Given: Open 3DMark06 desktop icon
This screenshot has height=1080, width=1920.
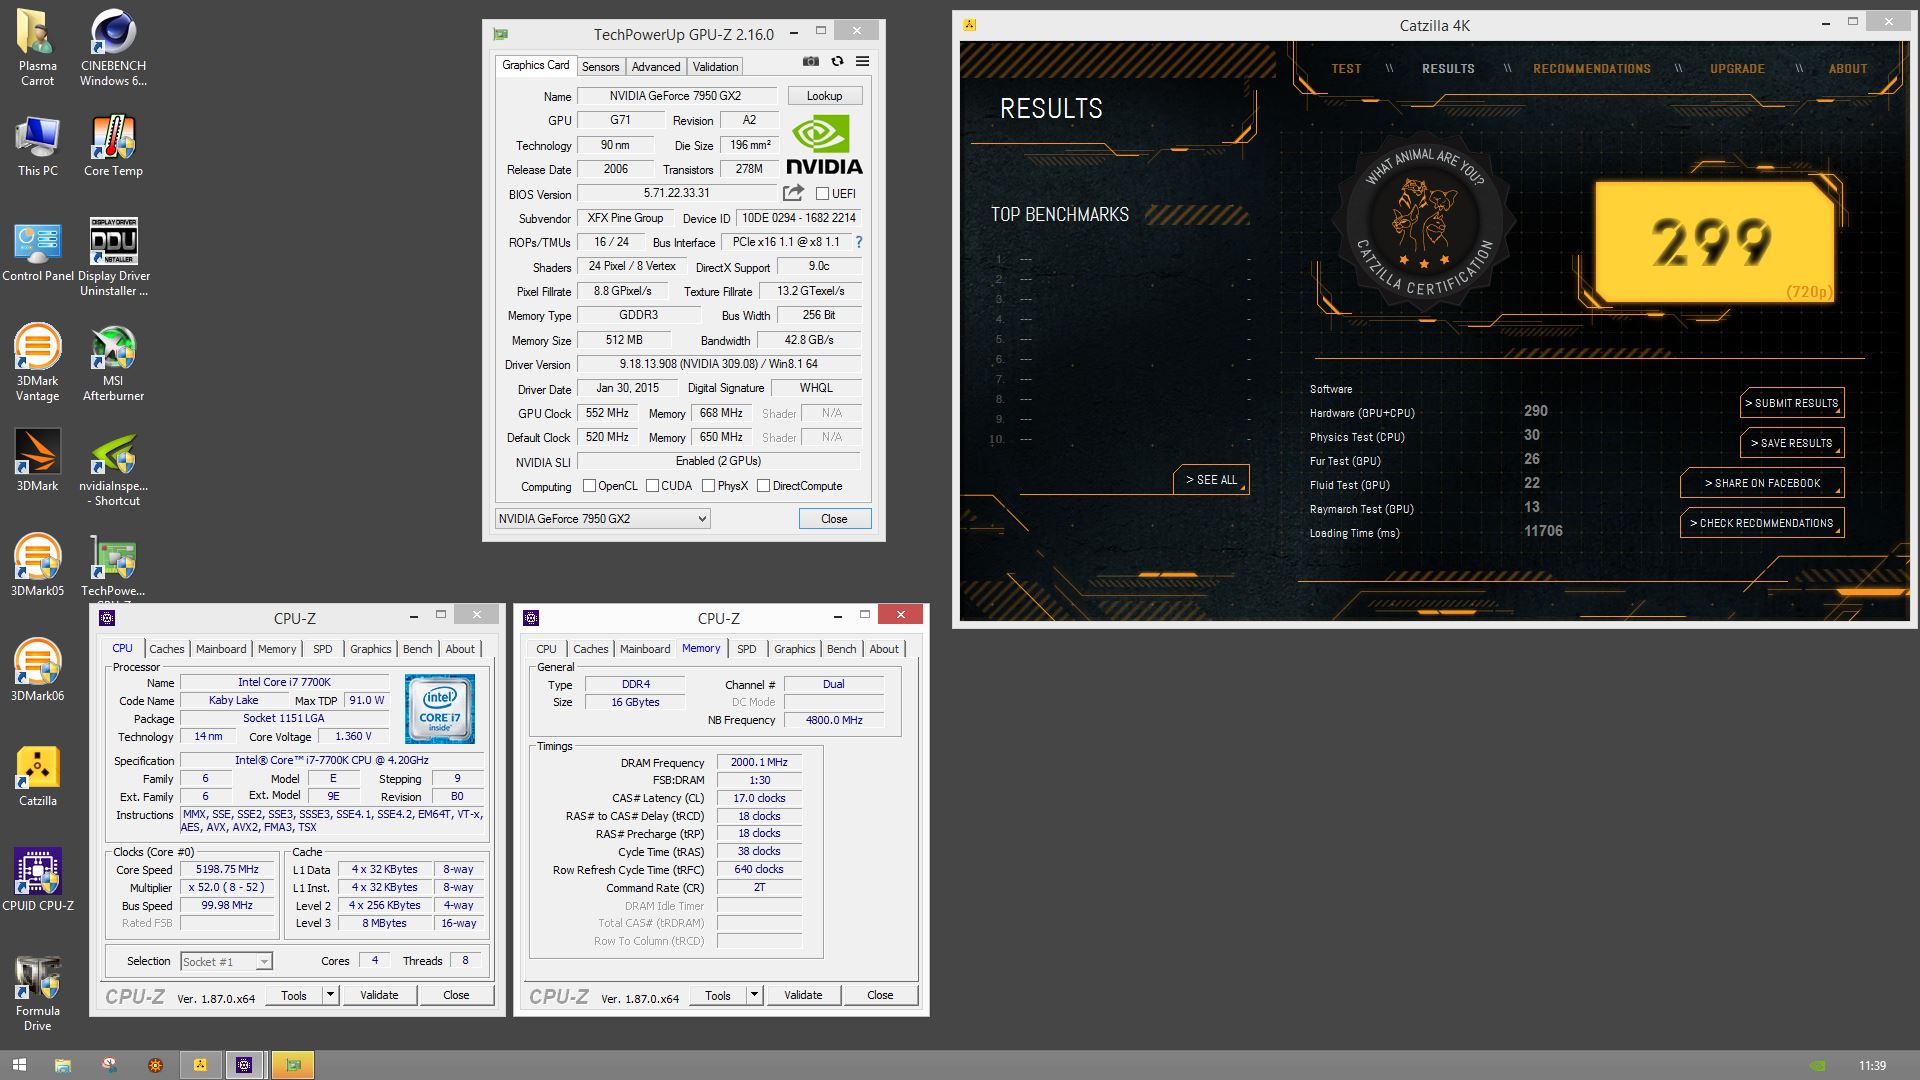Looking at the screenshot, I should [x=37, y=670].
